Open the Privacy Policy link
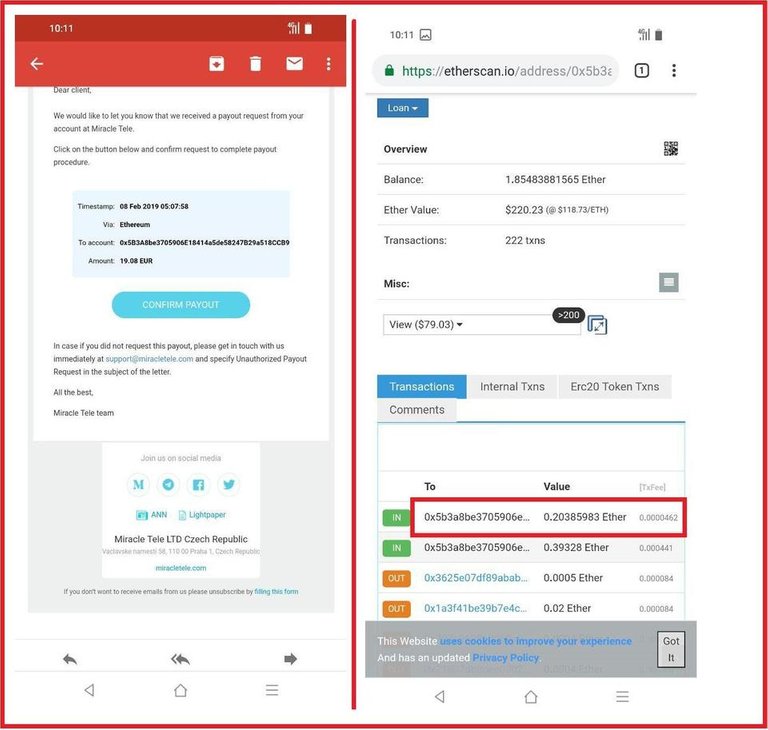This screenshot has width=768, height=730. pos(506,657)
